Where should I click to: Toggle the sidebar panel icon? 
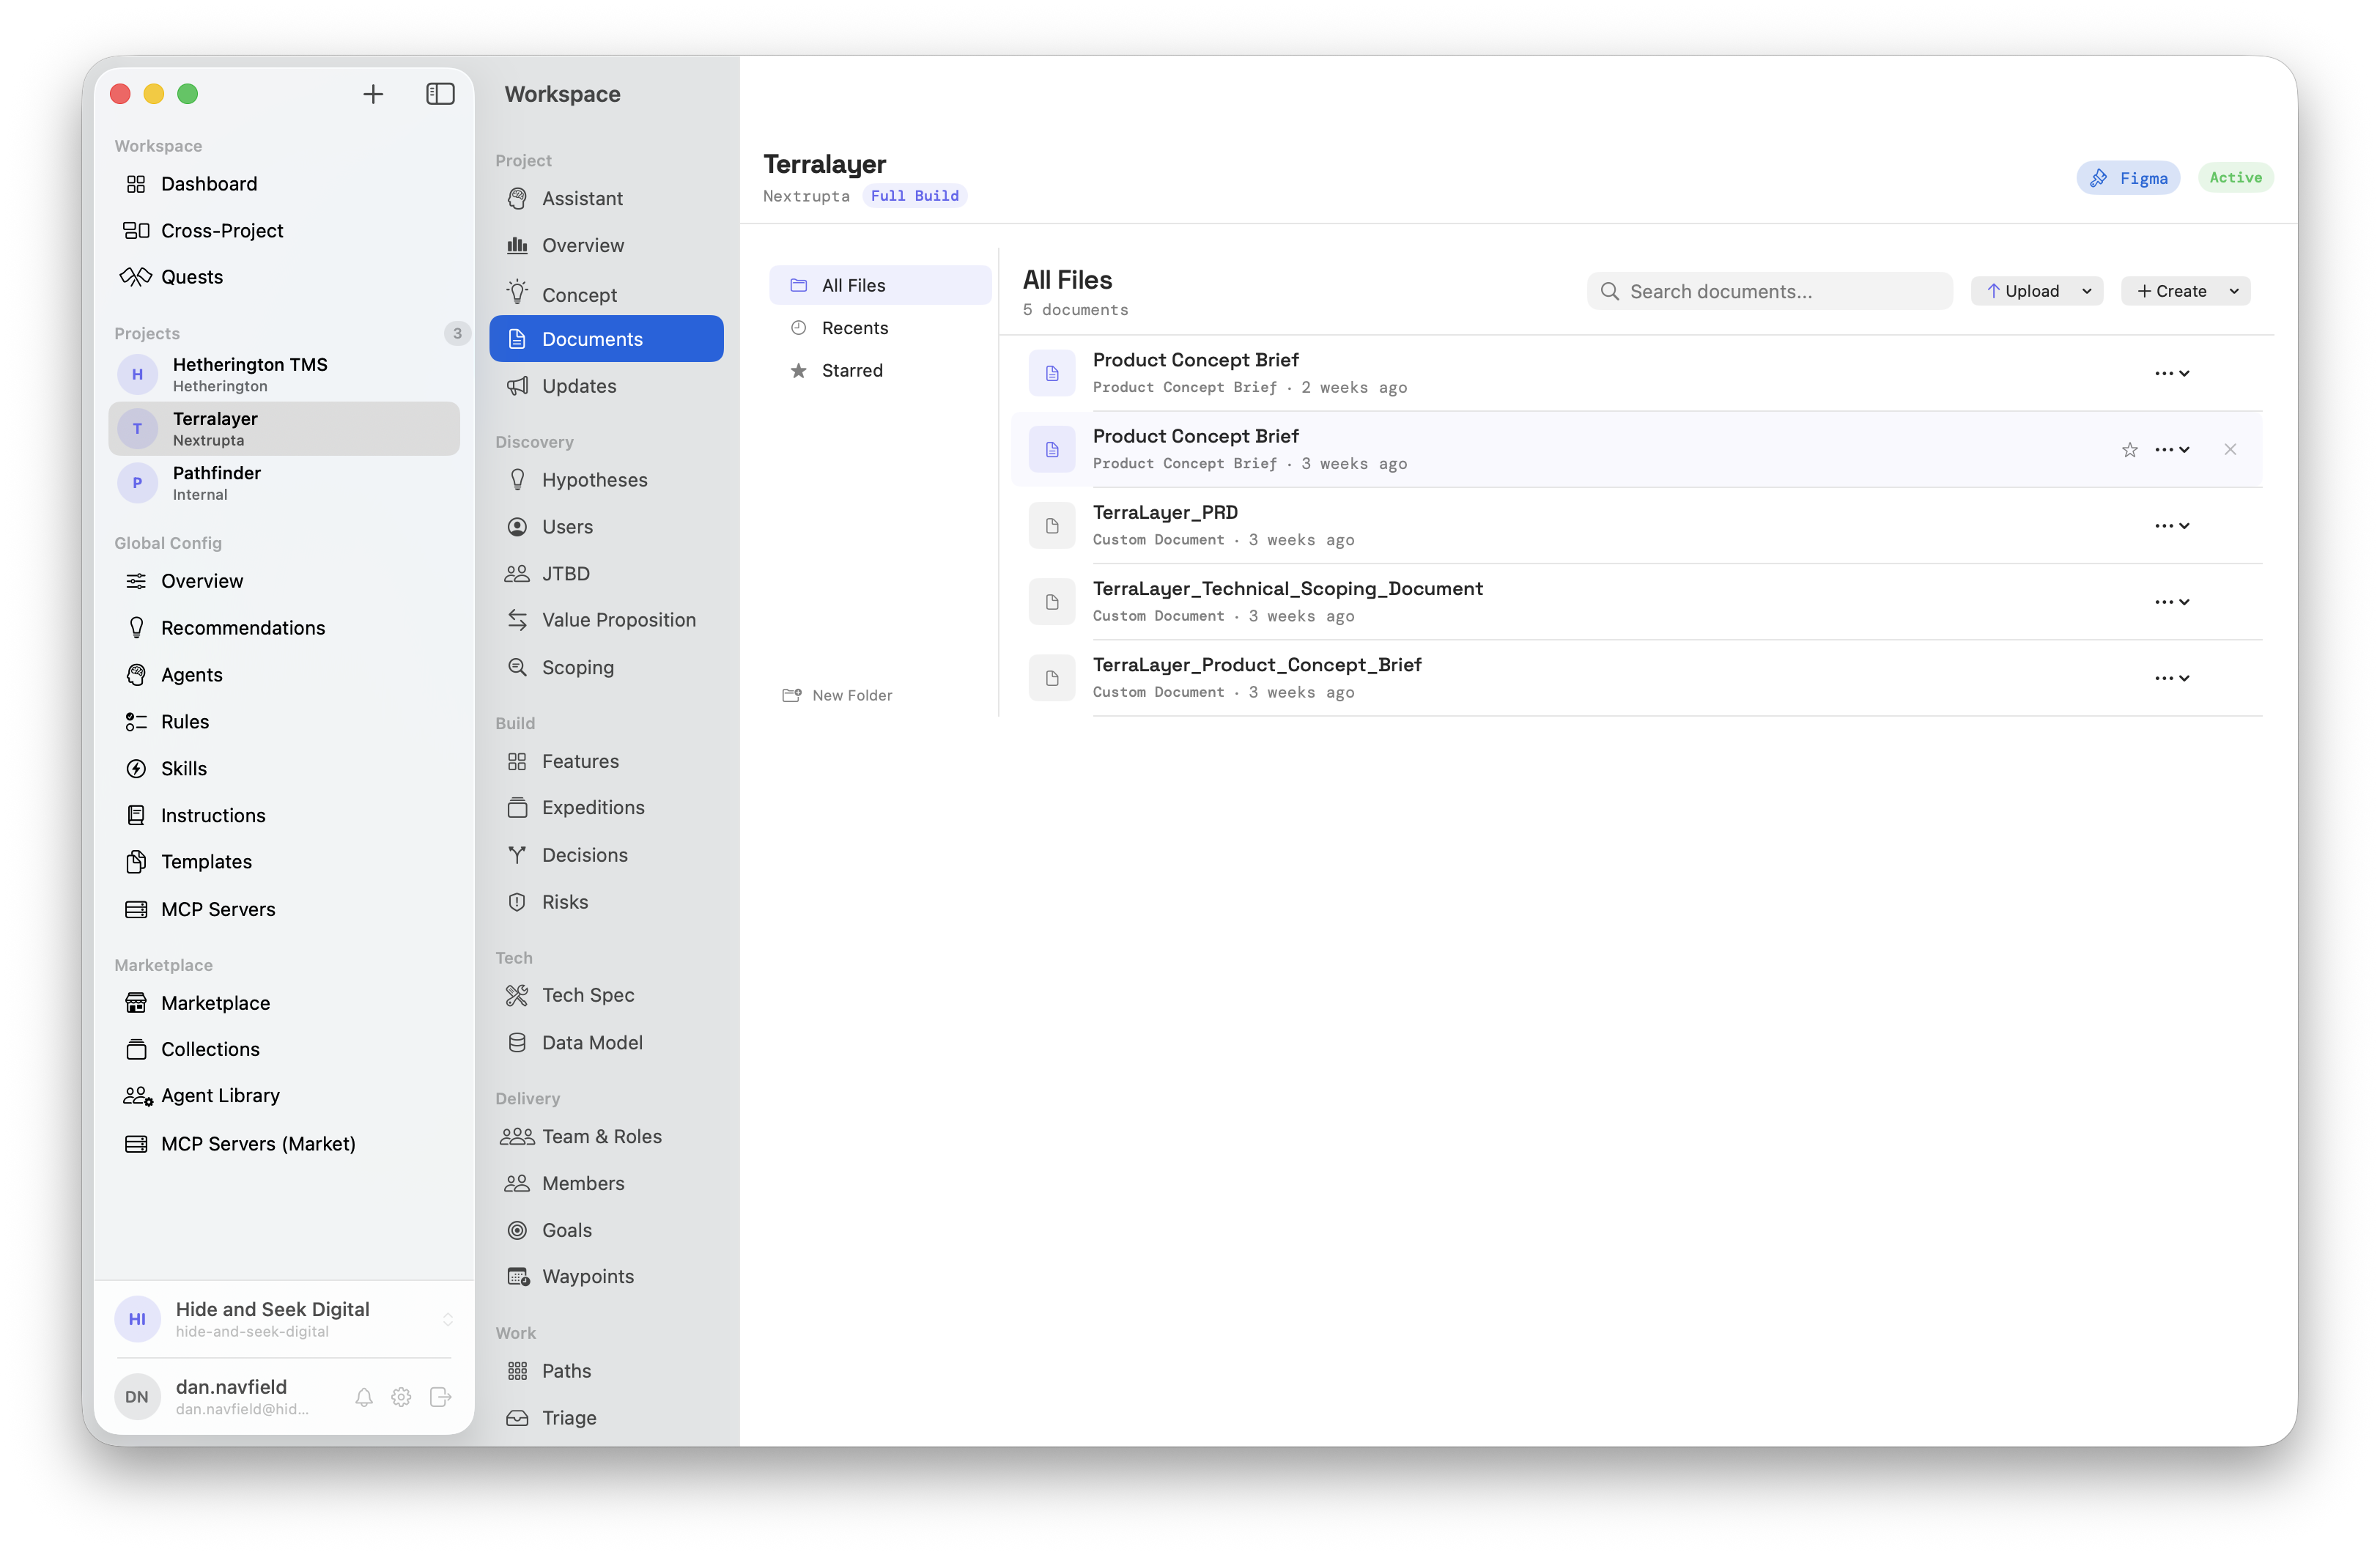[x=440, y=94]
